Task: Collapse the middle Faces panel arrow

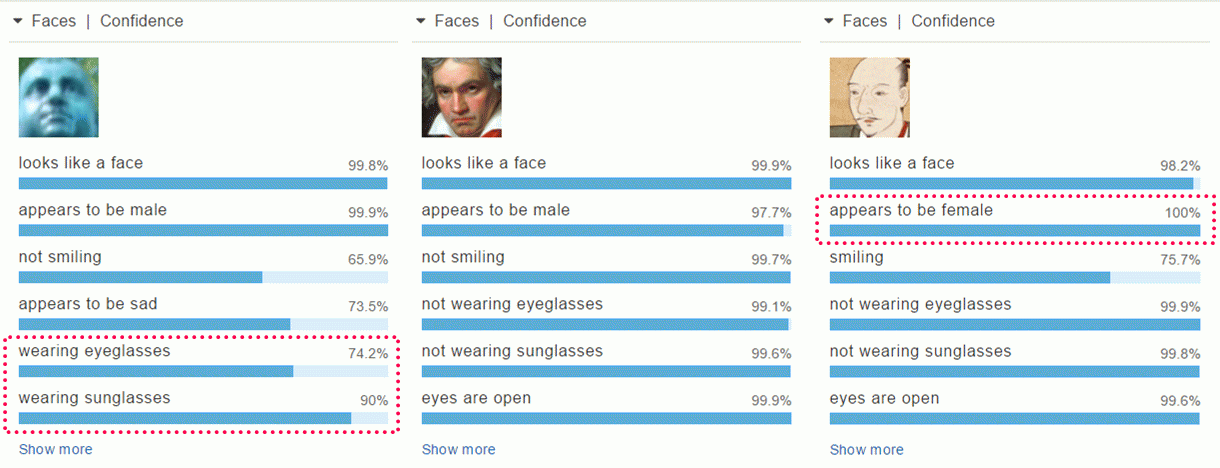Action: pos(420,21)
